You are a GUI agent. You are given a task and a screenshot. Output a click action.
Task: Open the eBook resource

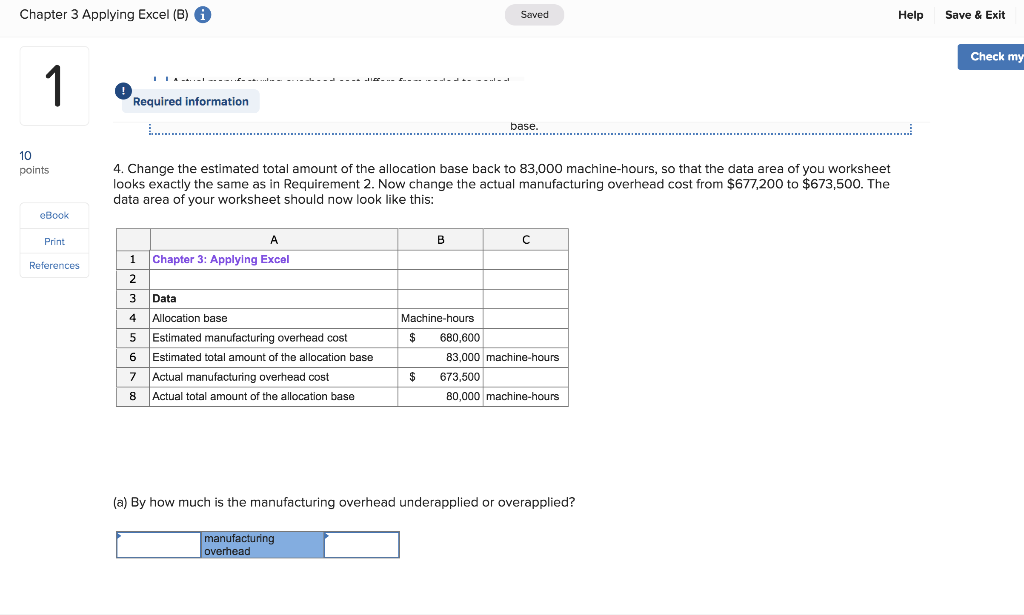pos(53,215)
